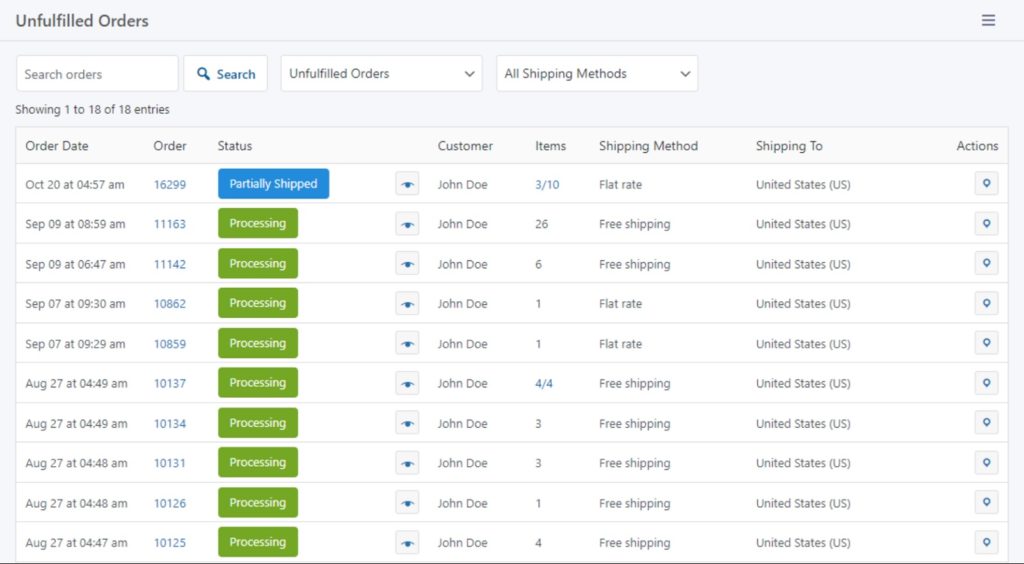Click Processing badge for order 10137
Viewport: 1024px width, 564px height.
258,383
